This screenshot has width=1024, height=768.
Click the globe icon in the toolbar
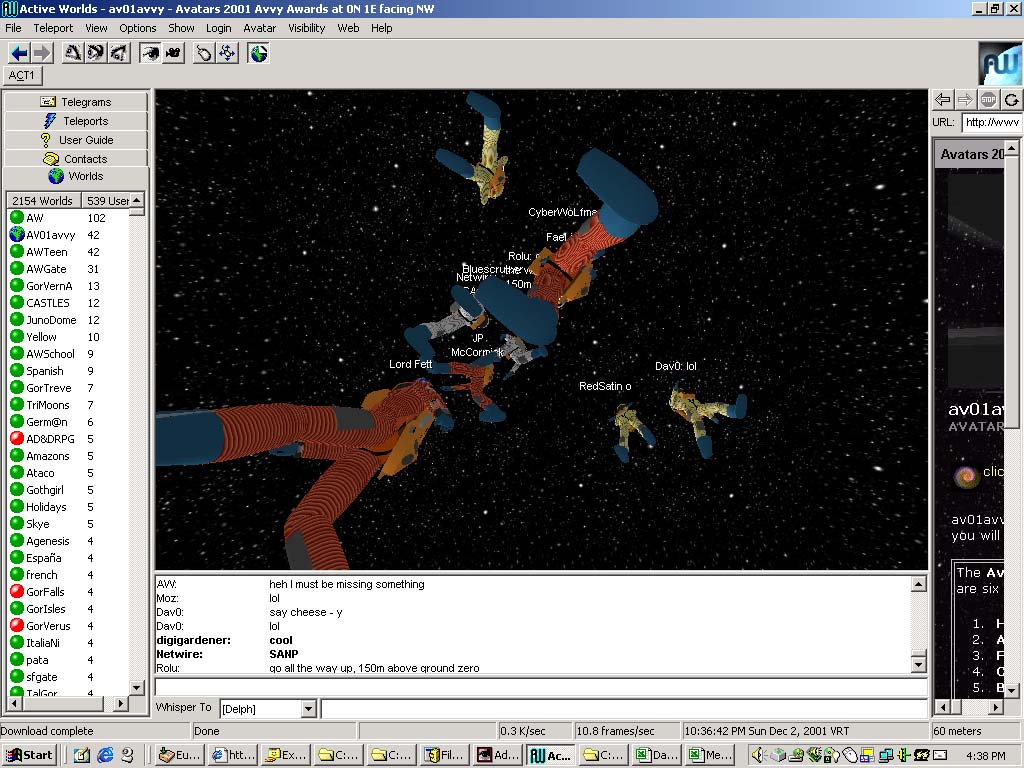[x=259, y=53]
